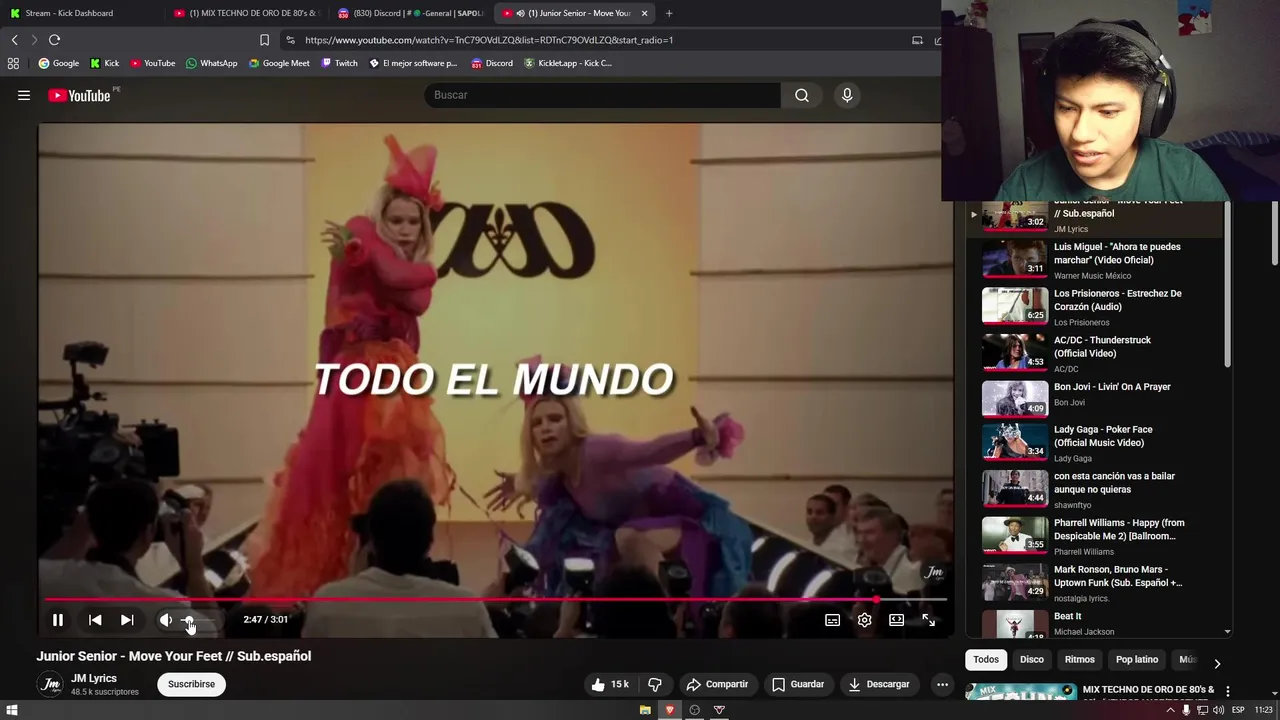Screen dimensions: 1280x720
Task: Go back in browser
Action: [14, 40]
